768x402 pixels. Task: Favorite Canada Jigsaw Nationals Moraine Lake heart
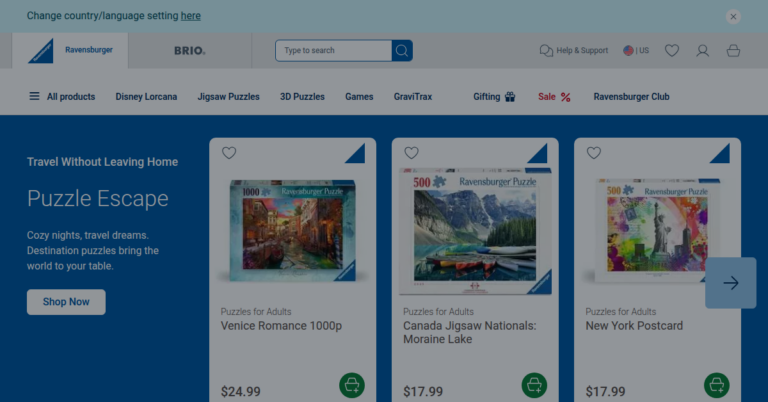(411, 153)
